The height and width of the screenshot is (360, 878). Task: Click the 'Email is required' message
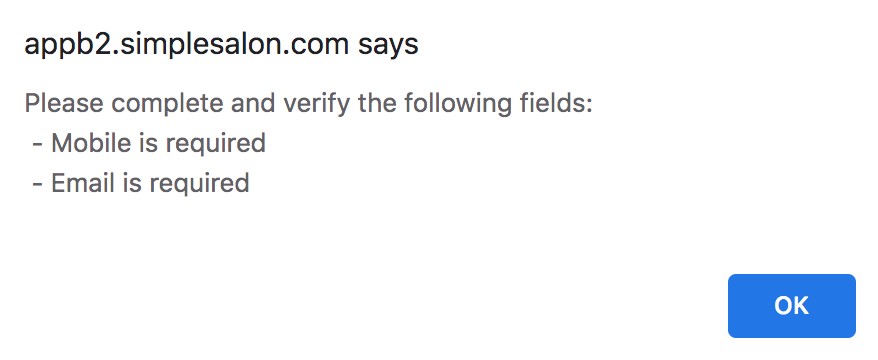click(150, 183)
